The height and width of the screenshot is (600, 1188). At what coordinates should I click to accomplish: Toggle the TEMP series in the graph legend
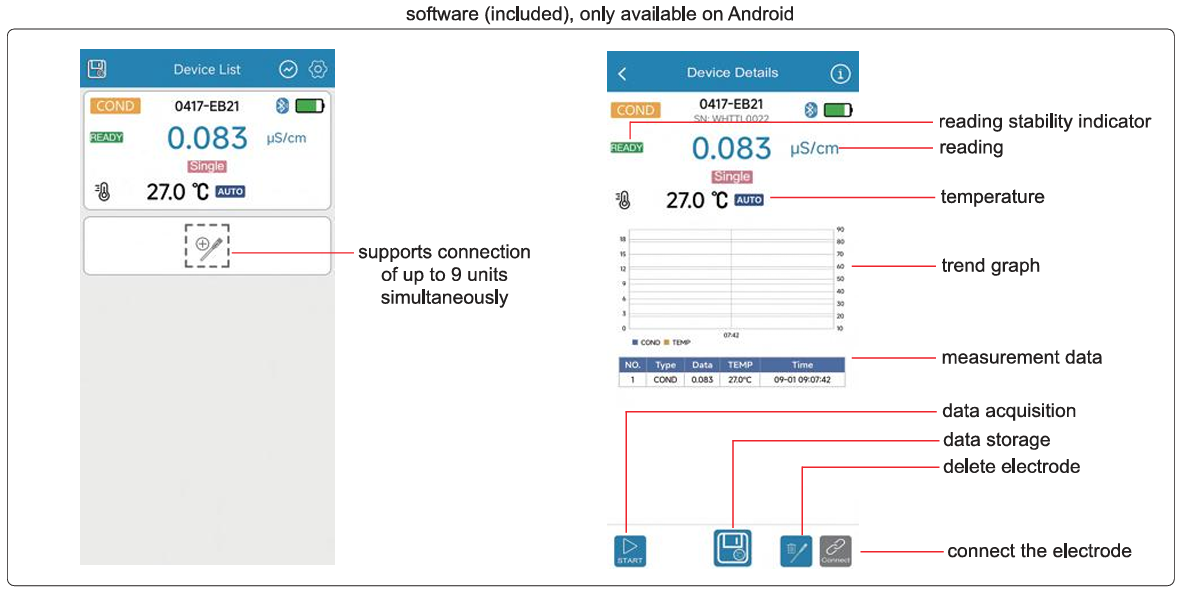point(677,342)
